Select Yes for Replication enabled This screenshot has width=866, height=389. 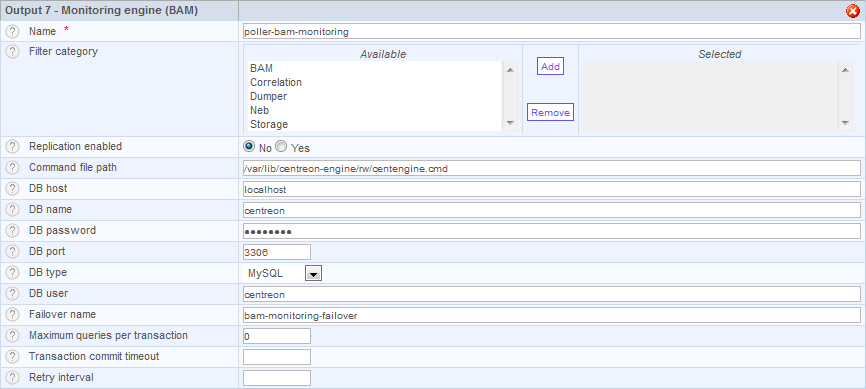281,147
